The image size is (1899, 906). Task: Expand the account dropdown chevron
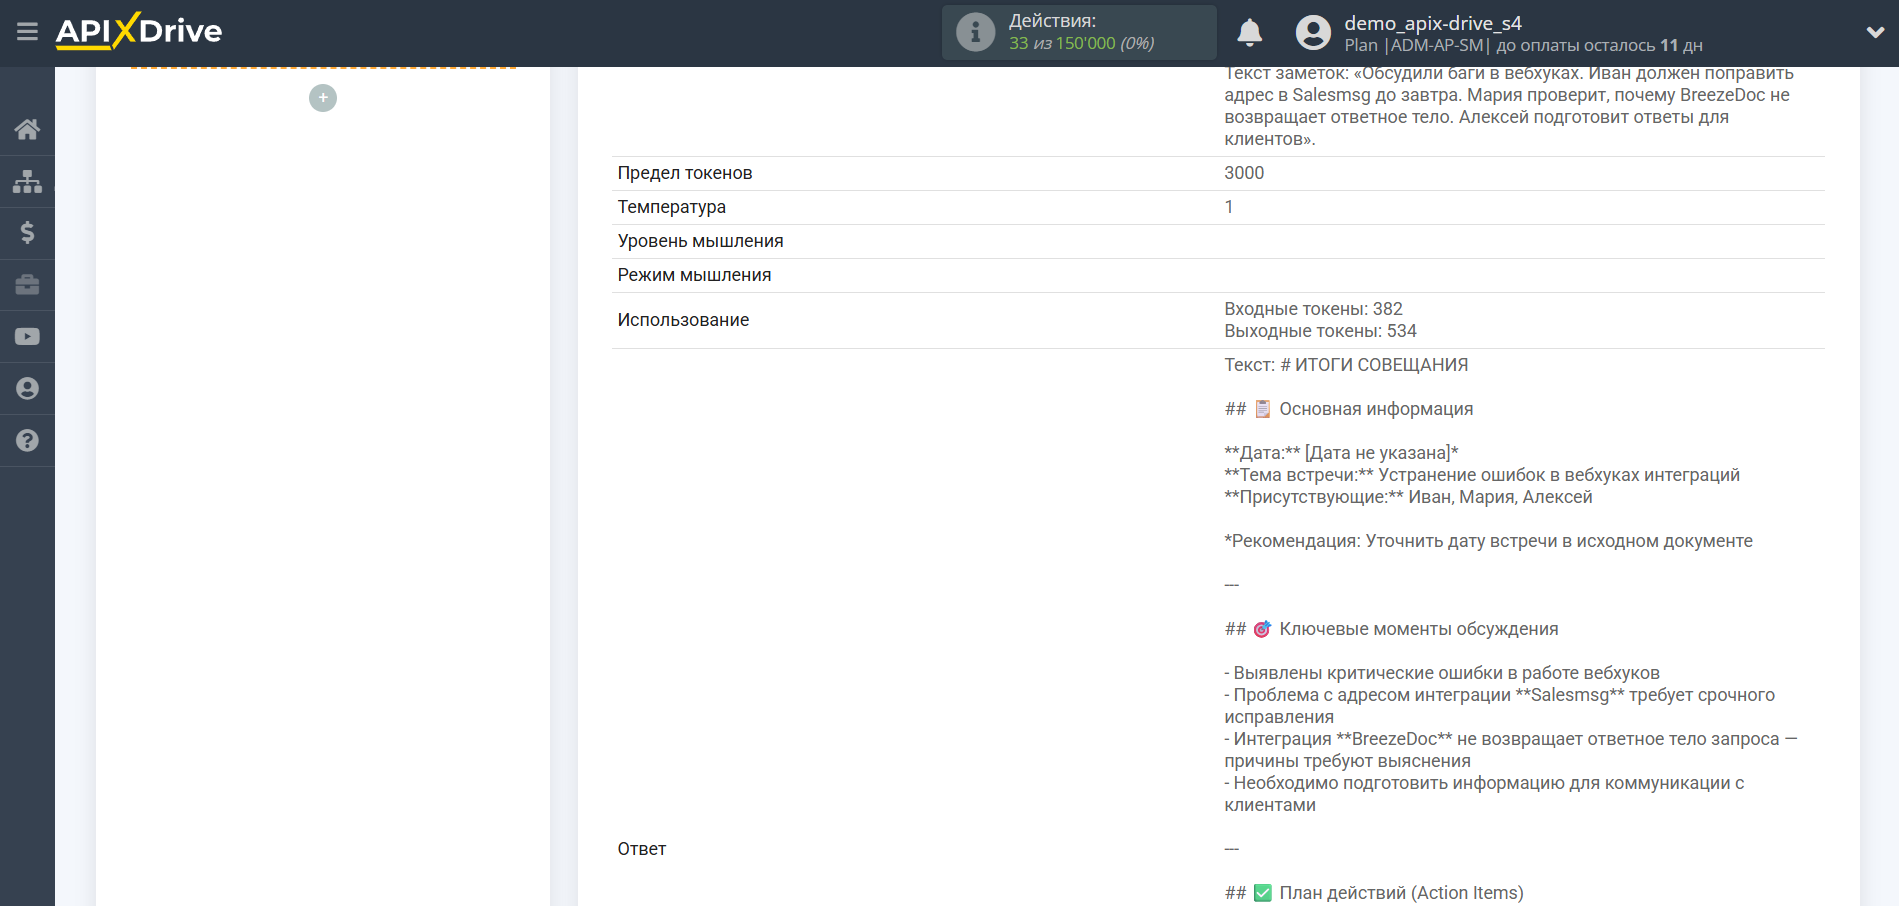click(1875, 32)
